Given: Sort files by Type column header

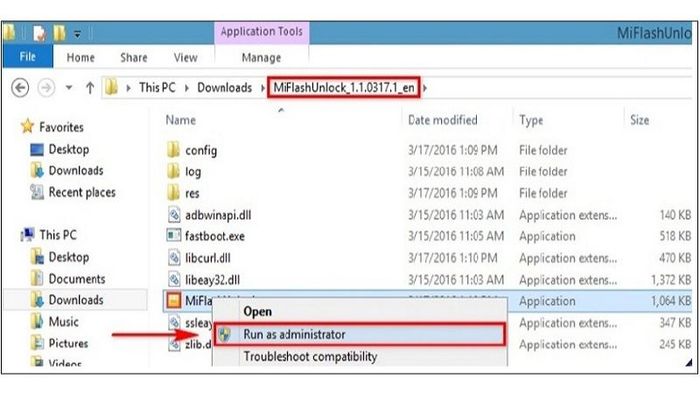Looking at the screenshot, I should (x=531, y=120).
